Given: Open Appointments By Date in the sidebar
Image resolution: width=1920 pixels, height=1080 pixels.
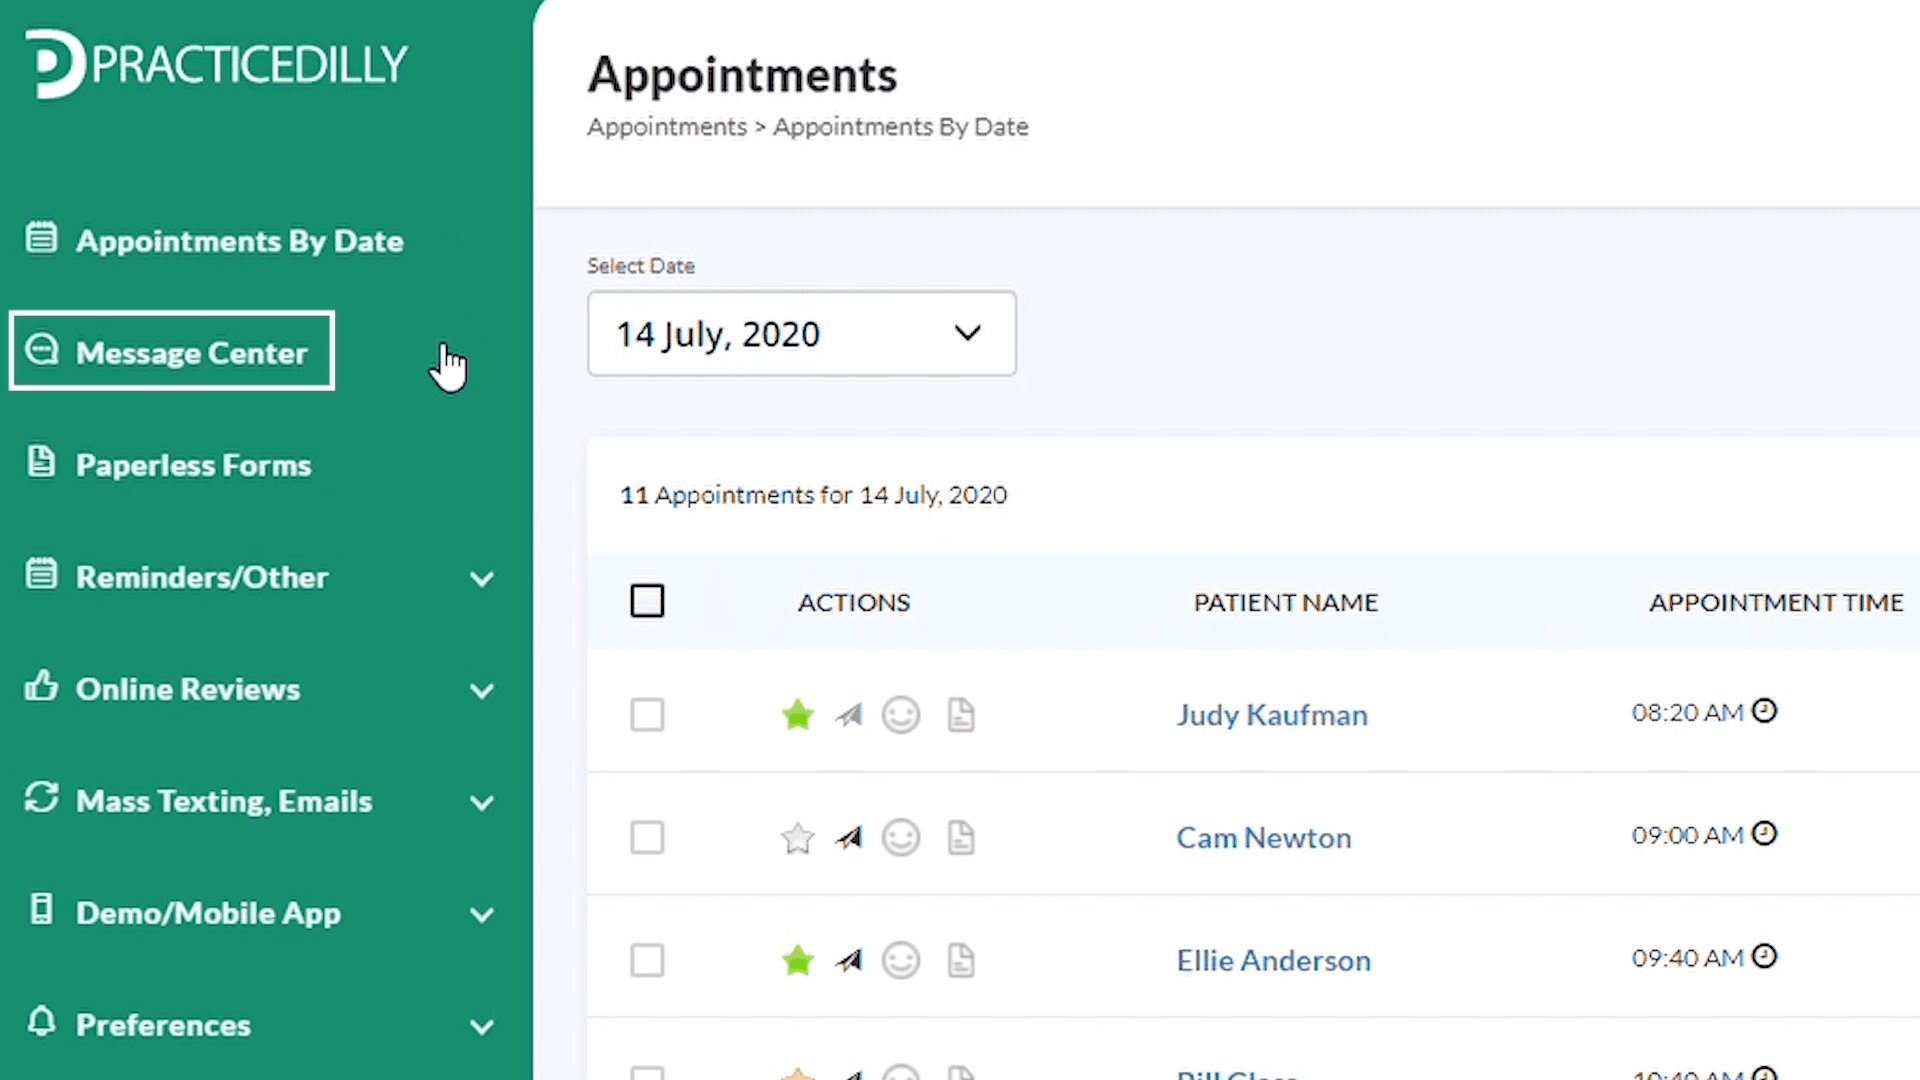Looking at the screenshot, I should pos(240,241).
